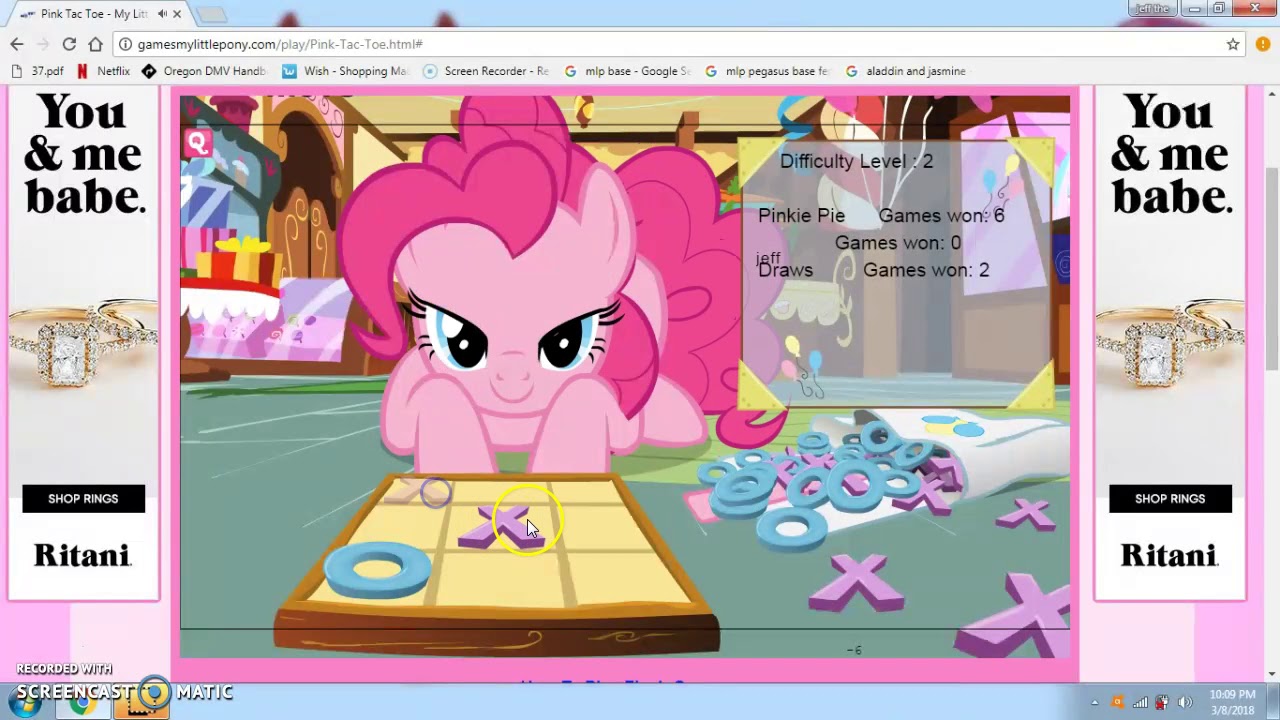This screenshot has height=720, width=1280.
Task: Click SHOP RINGS on the right ad
Action: [1170, 498]
